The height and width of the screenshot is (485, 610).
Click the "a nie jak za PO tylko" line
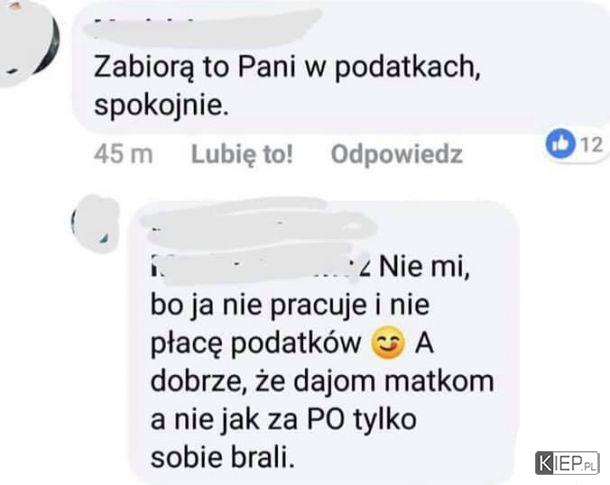[283, 420]
